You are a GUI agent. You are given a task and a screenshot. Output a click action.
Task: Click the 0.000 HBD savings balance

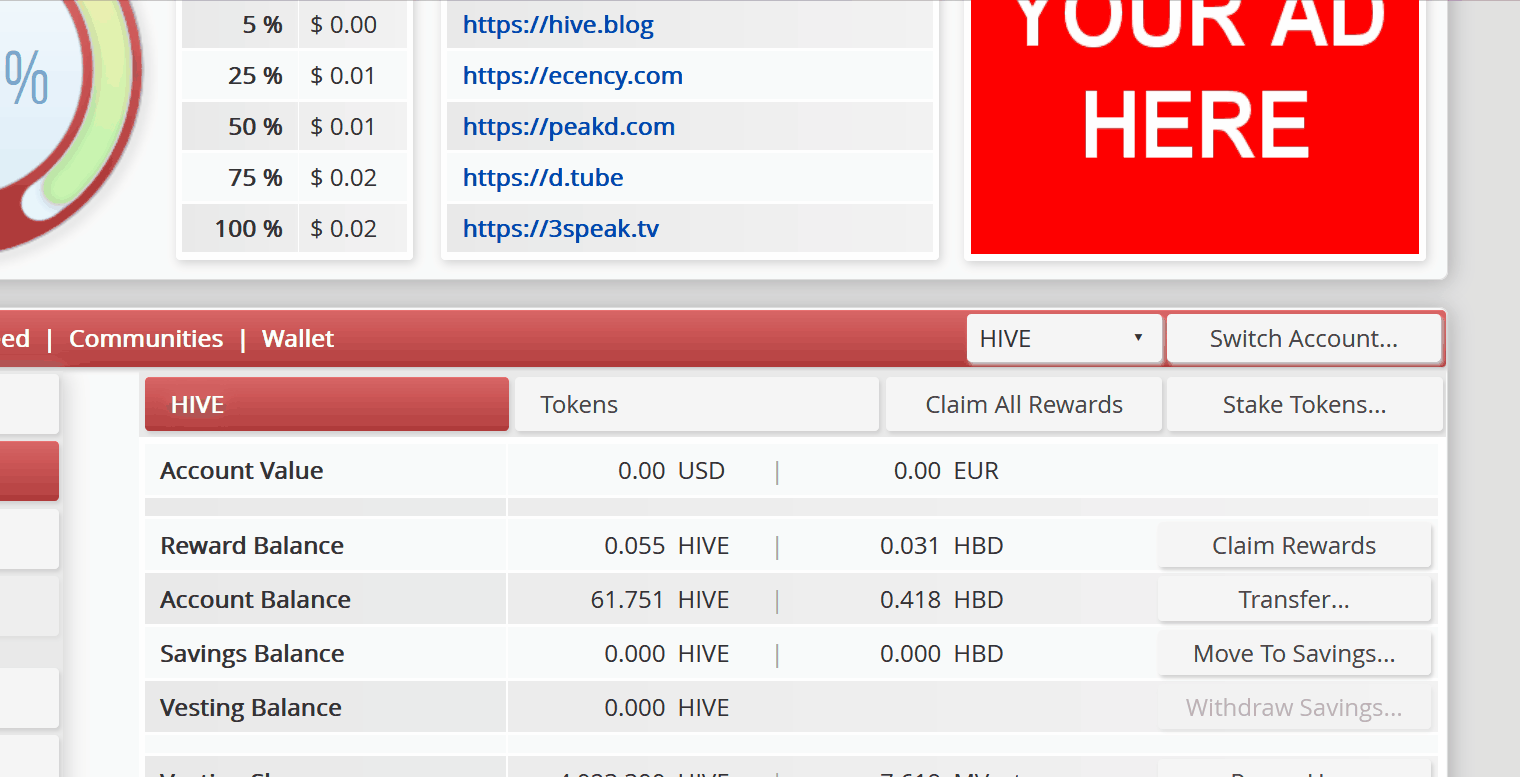941,654
